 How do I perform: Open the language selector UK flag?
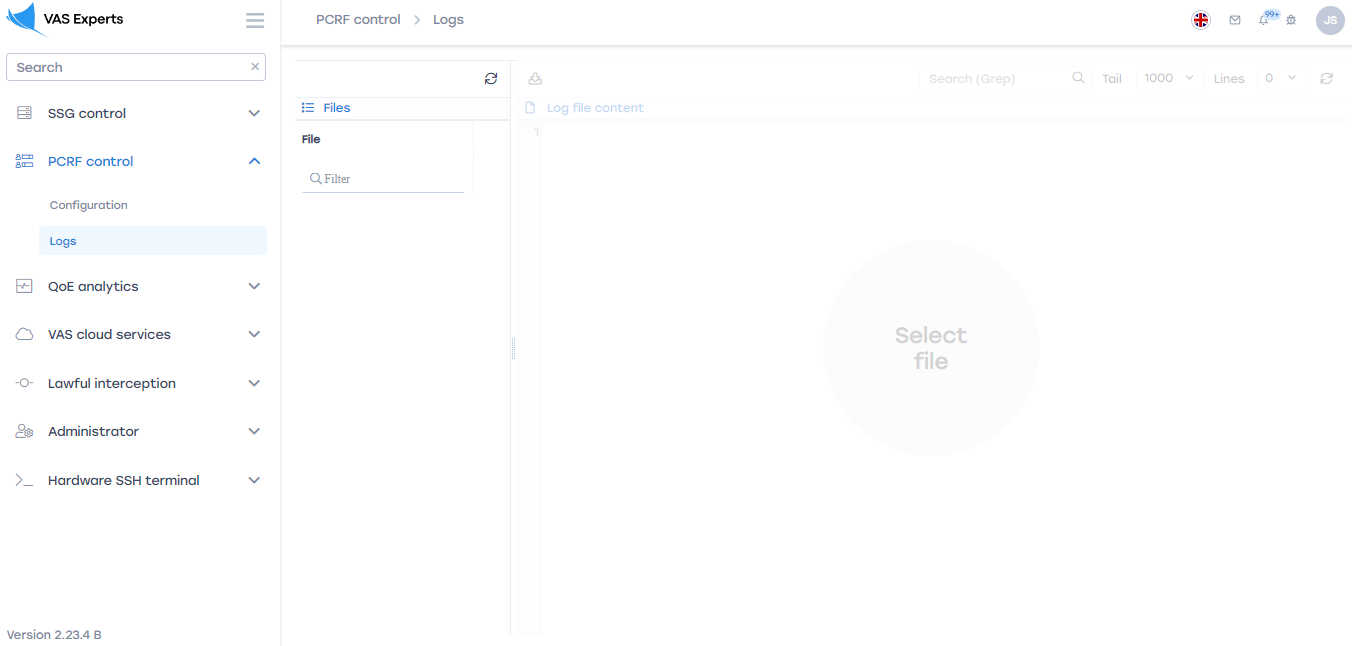tap(1201, 20)
